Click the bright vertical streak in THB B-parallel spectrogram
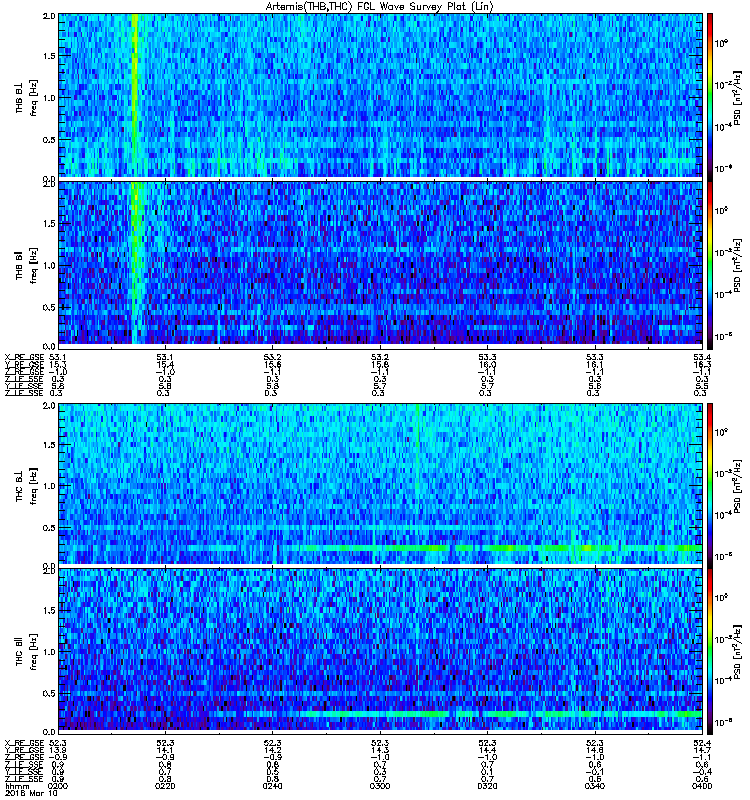This screenshot has height=800, width=750. (x=136, y=263)
